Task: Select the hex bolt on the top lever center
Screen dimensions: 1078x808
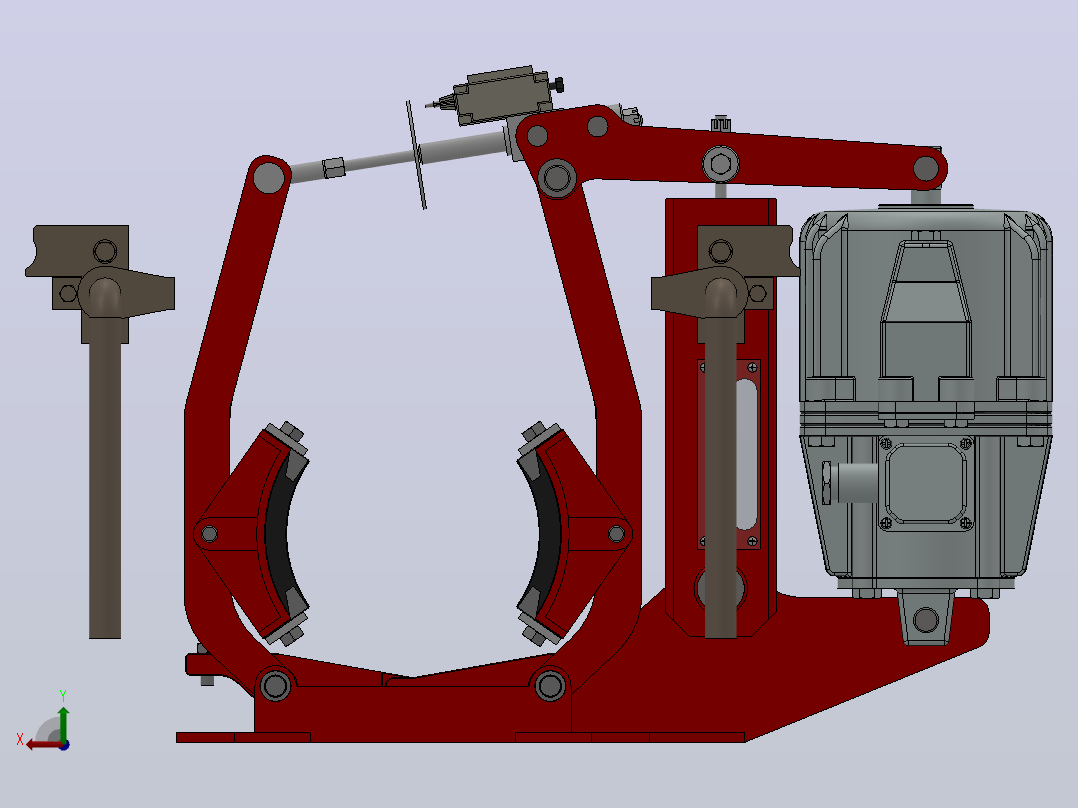Action: [x=720, y=164]
